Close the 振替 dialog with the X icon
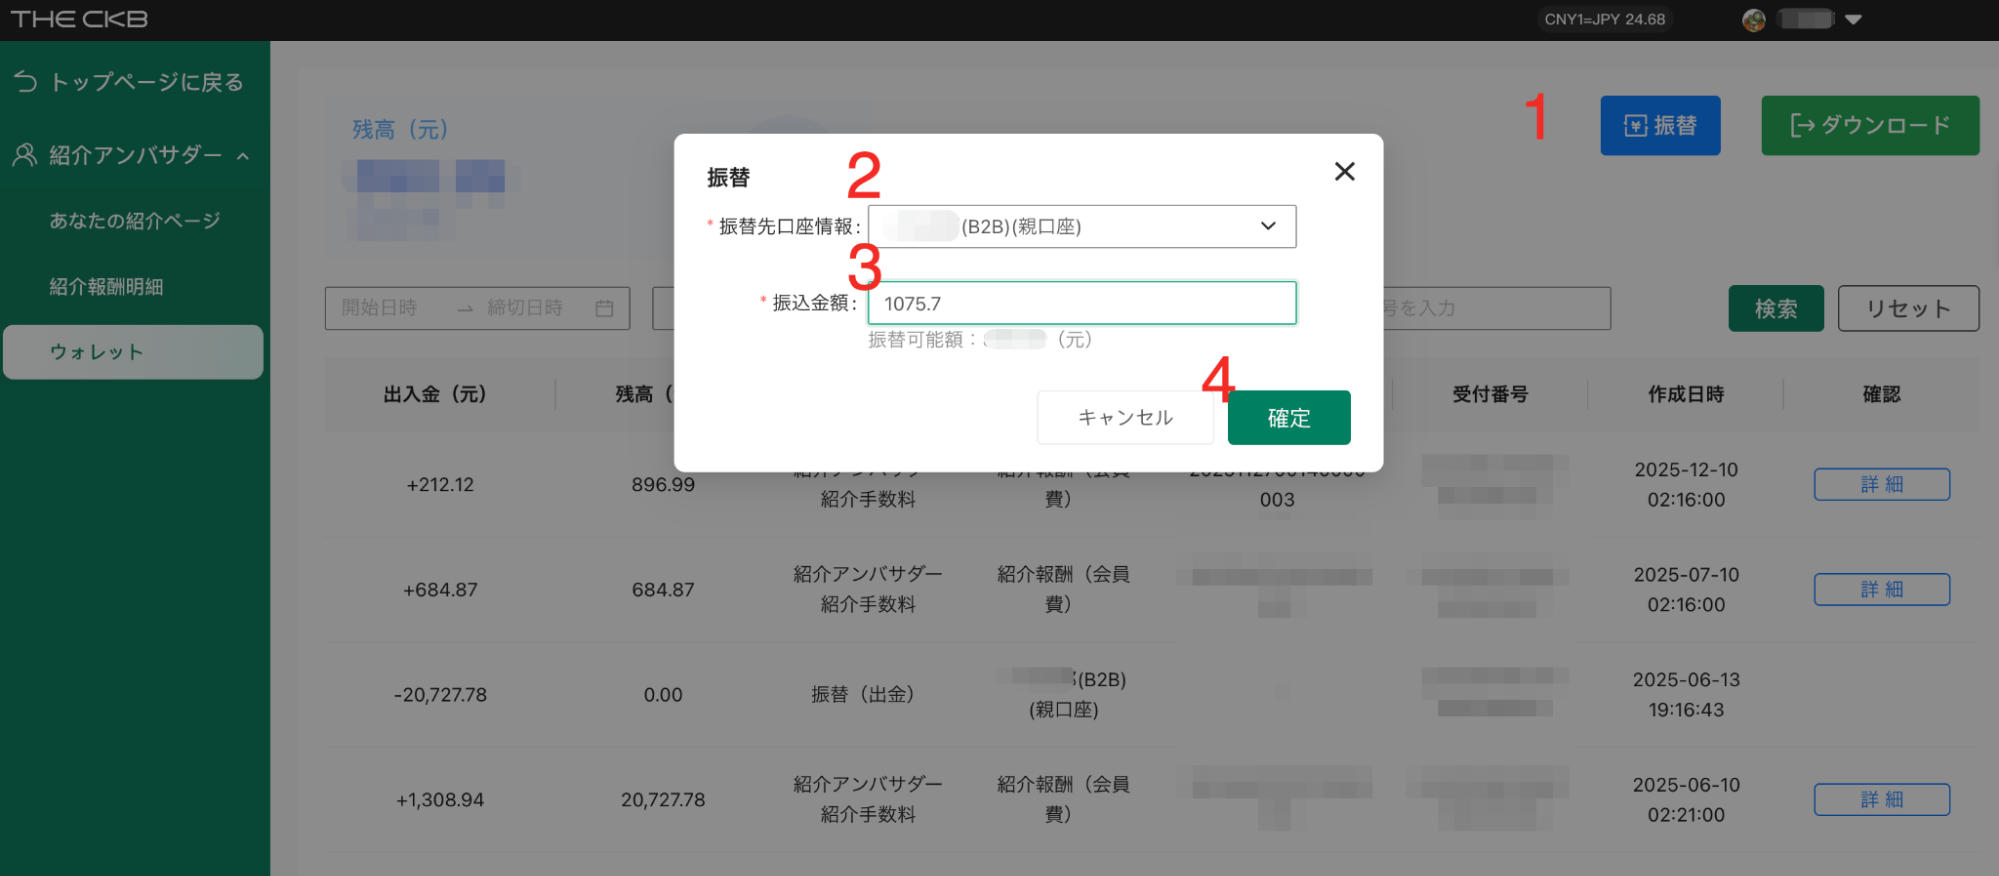The height and width of the screenshot is (876, 1999). tap(1344, 172)
